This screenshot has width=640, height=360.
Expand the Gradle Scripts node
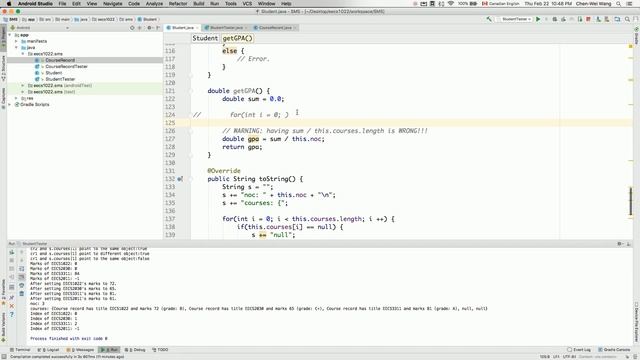[10, 104]
